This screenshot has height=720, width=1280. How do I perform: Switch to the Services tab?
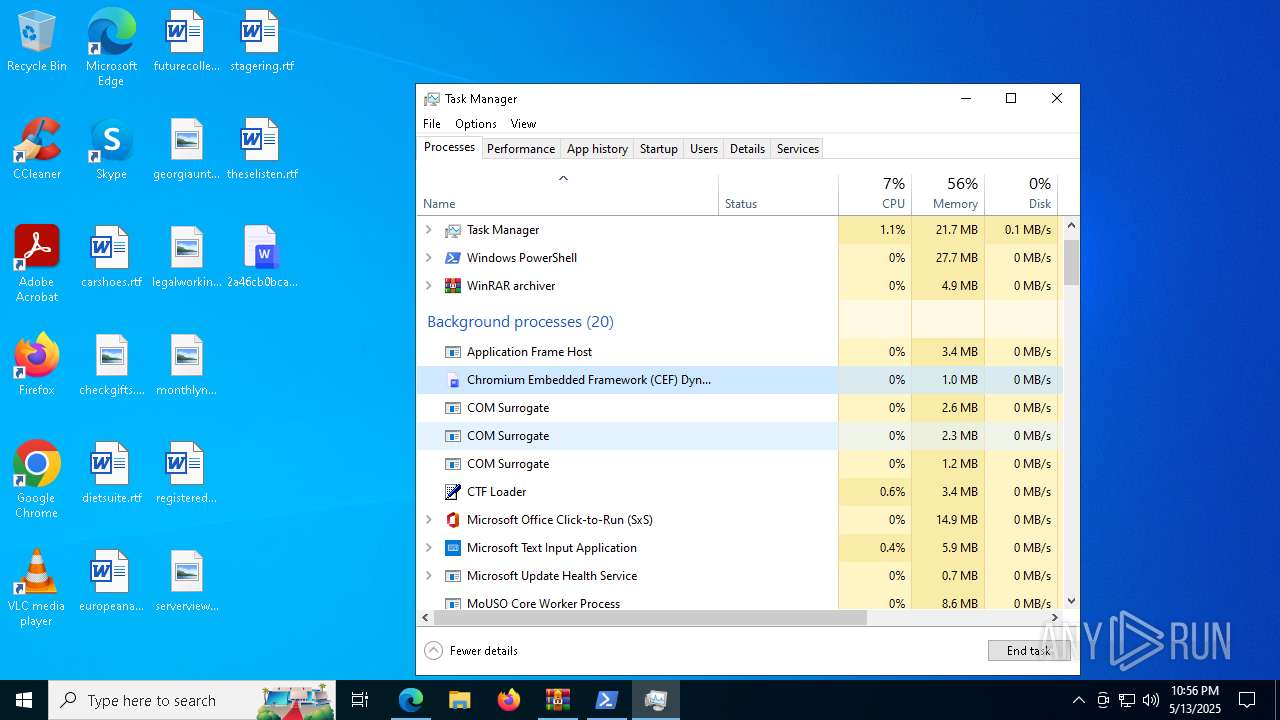[798, 149]
